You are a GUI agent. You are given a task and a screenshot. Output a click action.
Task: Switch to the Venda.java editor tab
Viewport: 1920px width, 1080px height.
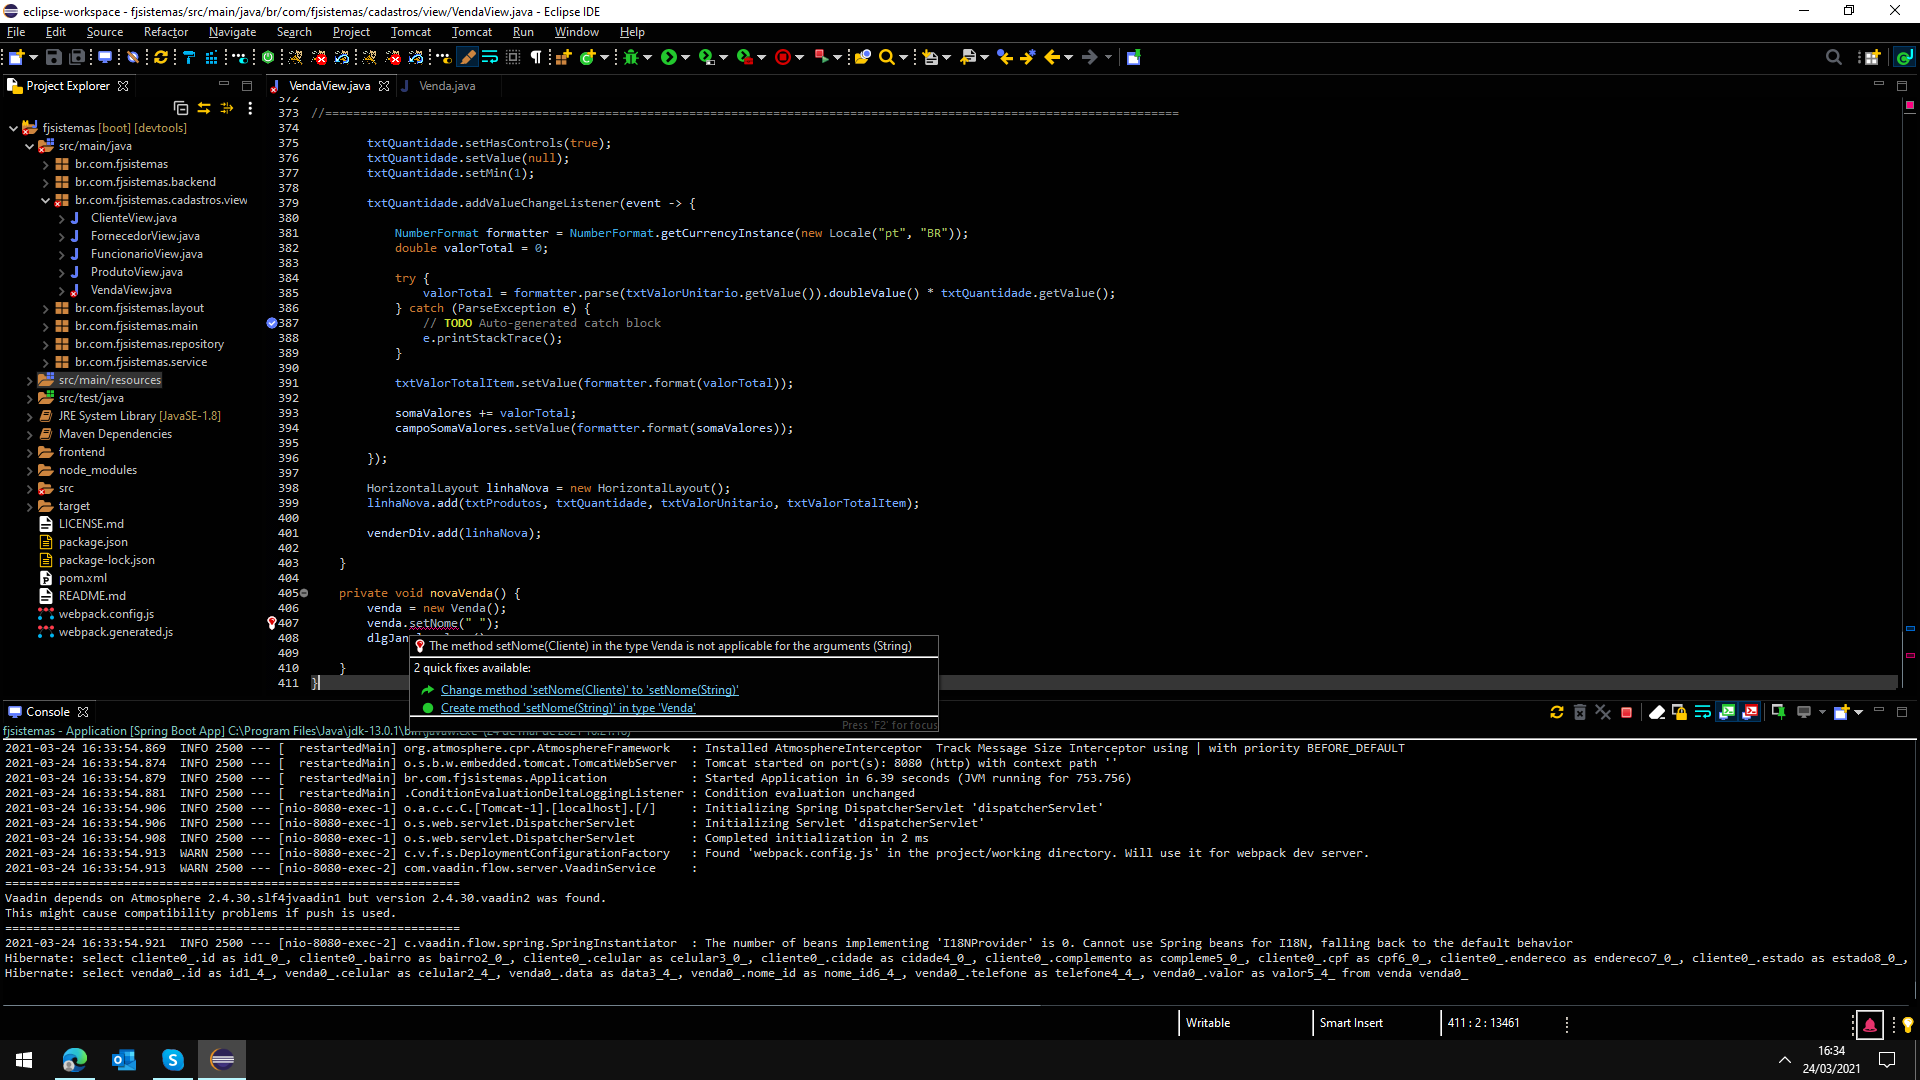point(447,86)
